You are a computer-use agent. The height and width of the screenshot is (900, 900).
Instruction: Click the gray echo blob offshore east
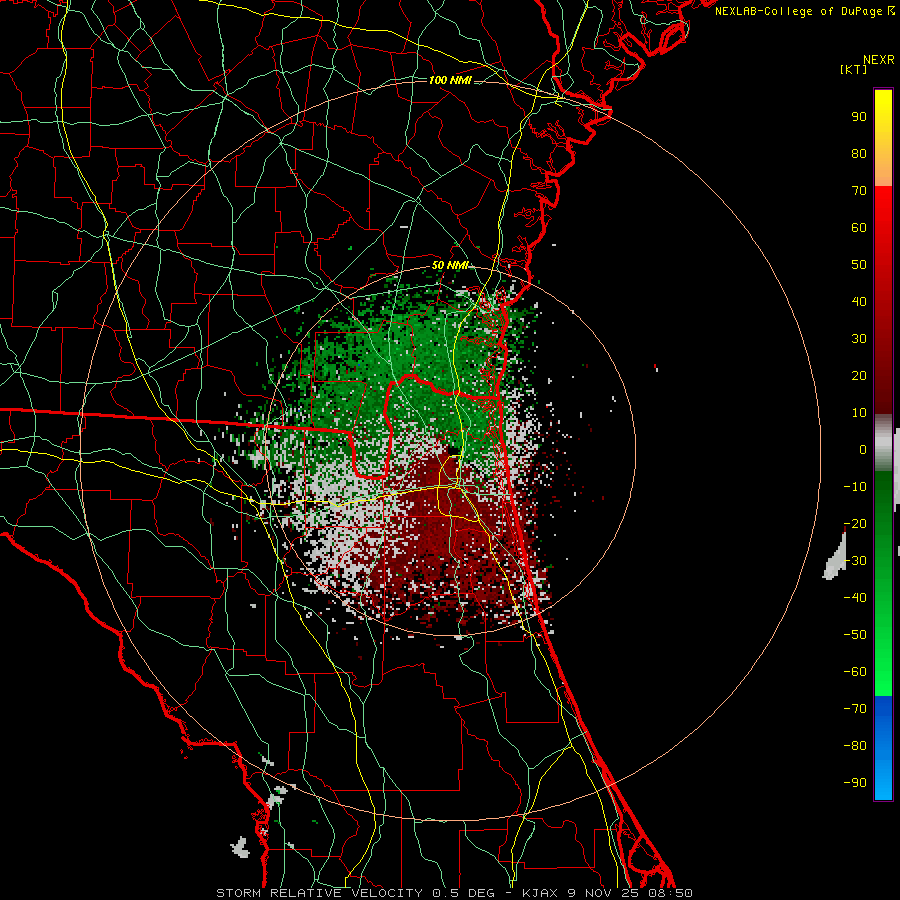(x=835, y=557)
